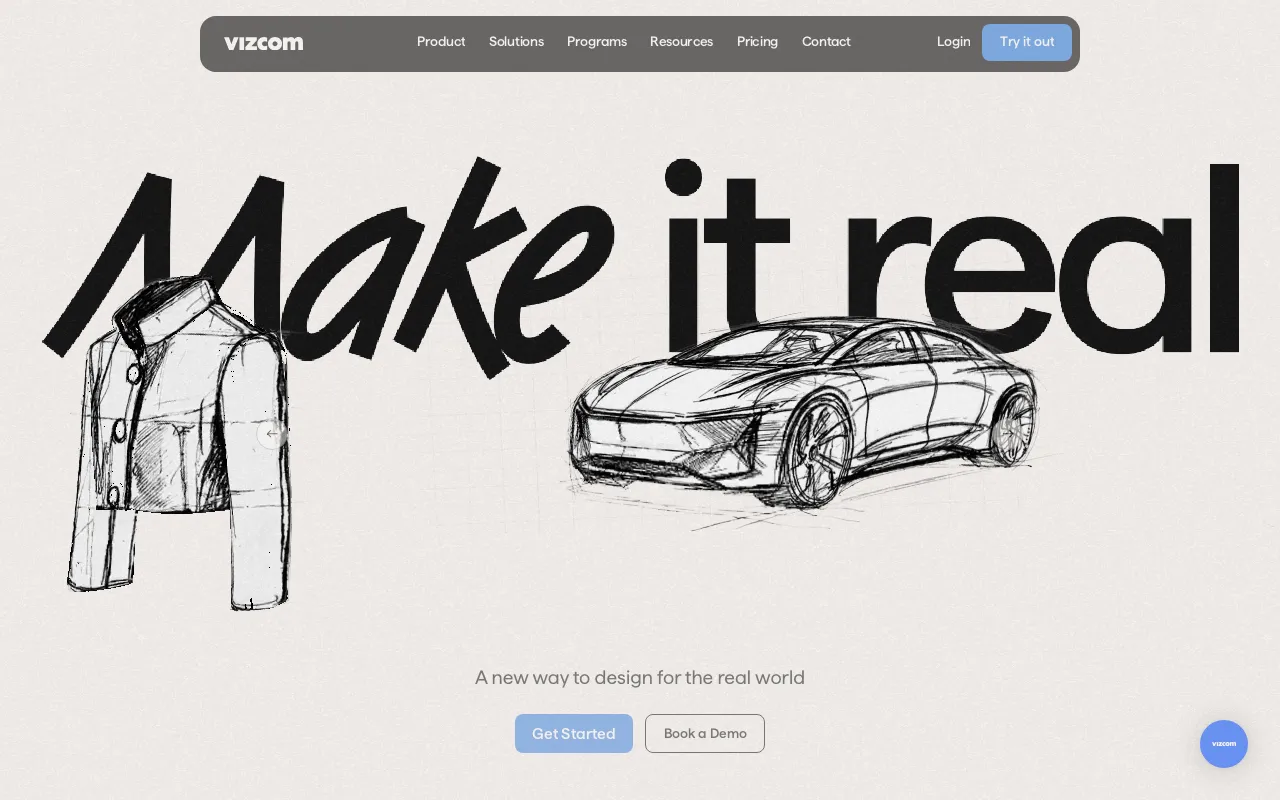Open the Programs menu
This screenshot has width=1280, height=800.
[597, 42]
